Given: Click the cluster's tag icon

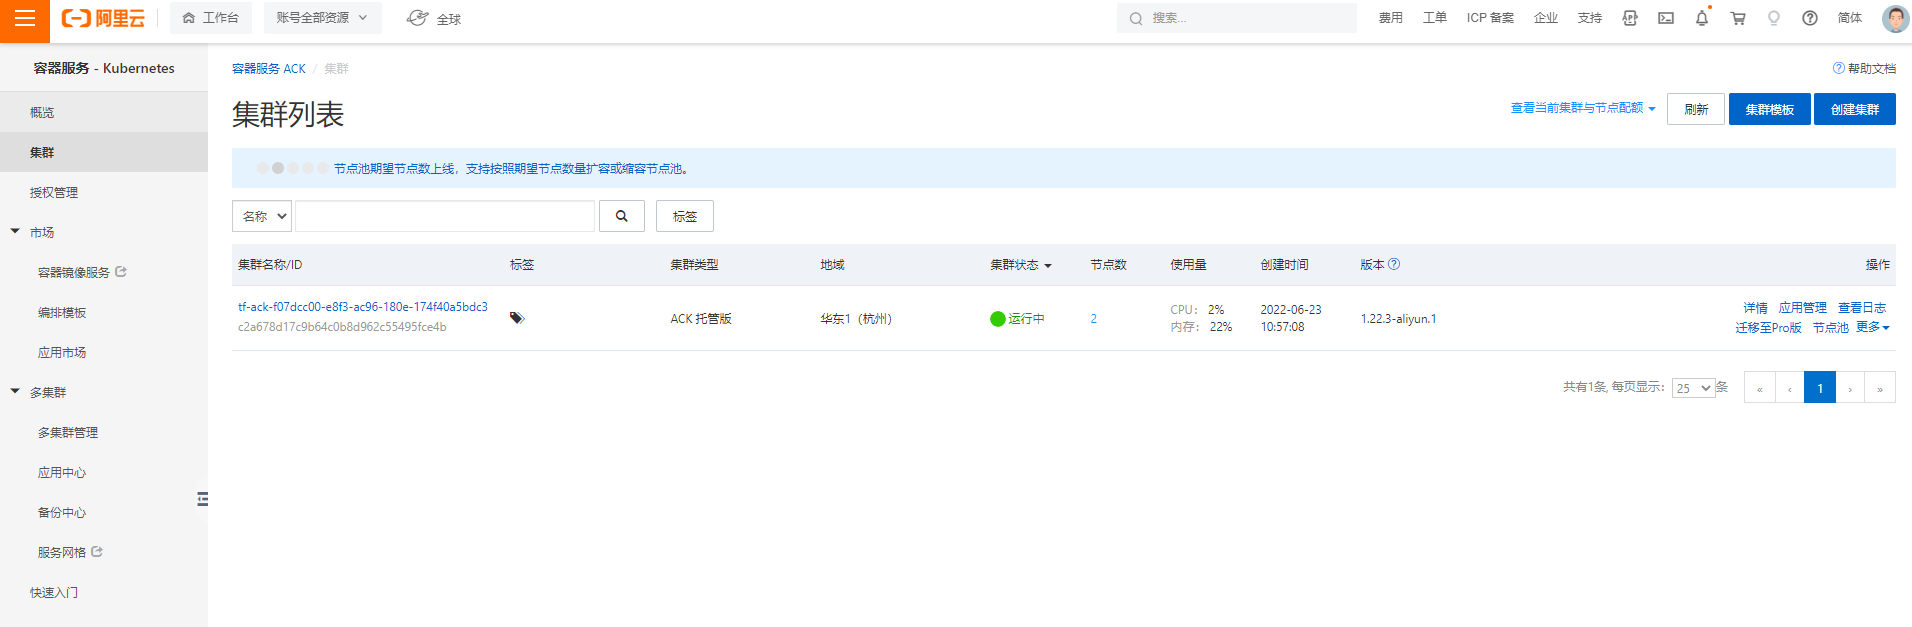Looking at the screenshot, I should pyautogui.click(x=516, y=318).
